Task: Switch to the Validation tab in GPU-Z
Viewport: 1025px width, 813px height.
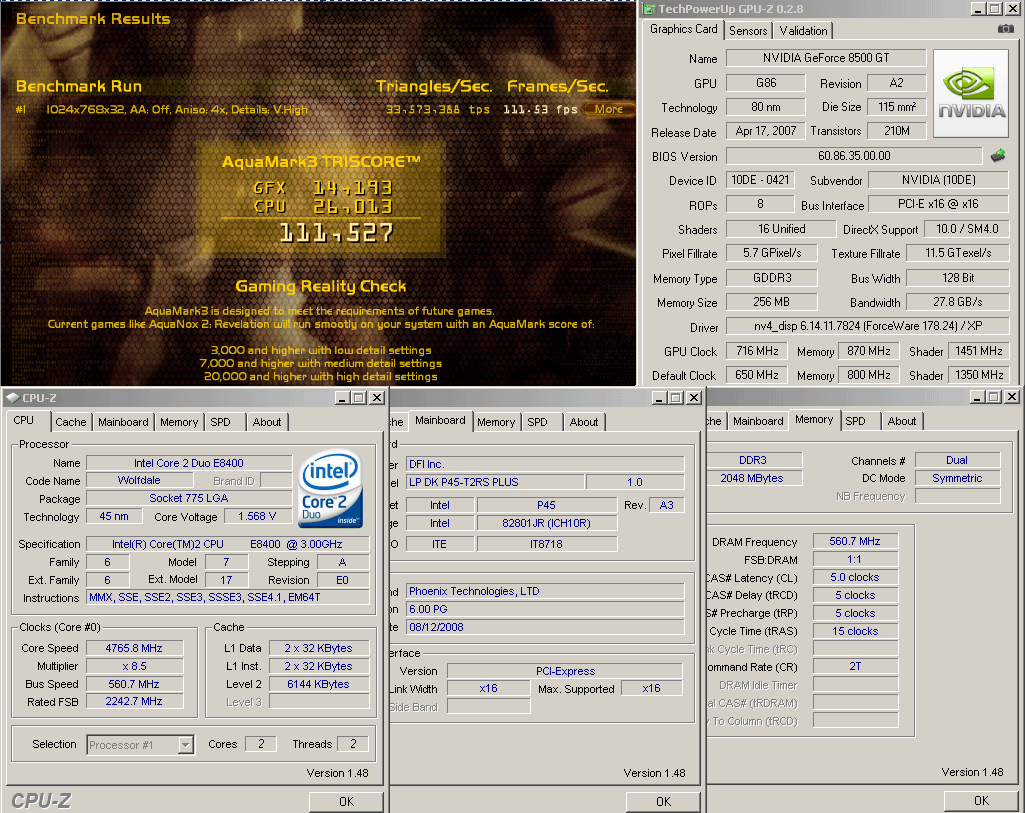Action: coord(803,31)
